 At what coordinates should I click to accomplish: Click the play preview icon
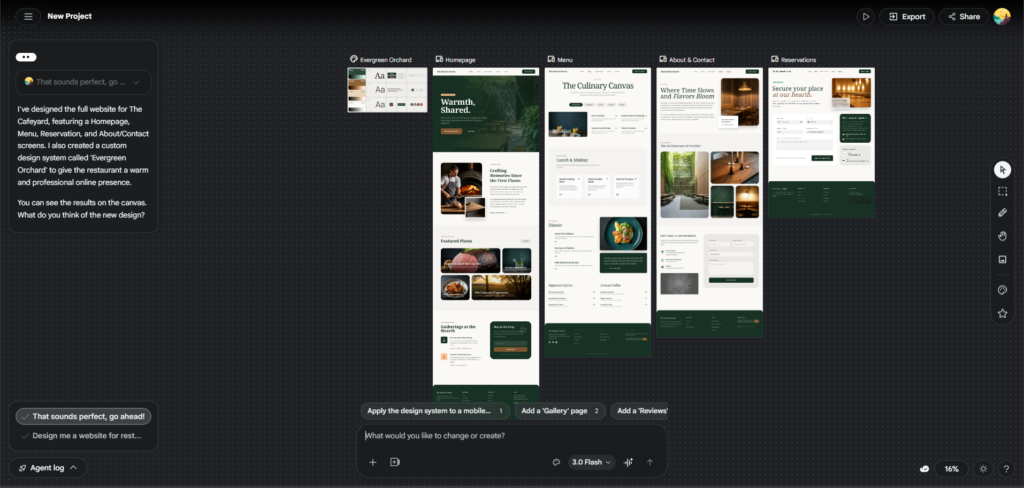tap(865, 17)
